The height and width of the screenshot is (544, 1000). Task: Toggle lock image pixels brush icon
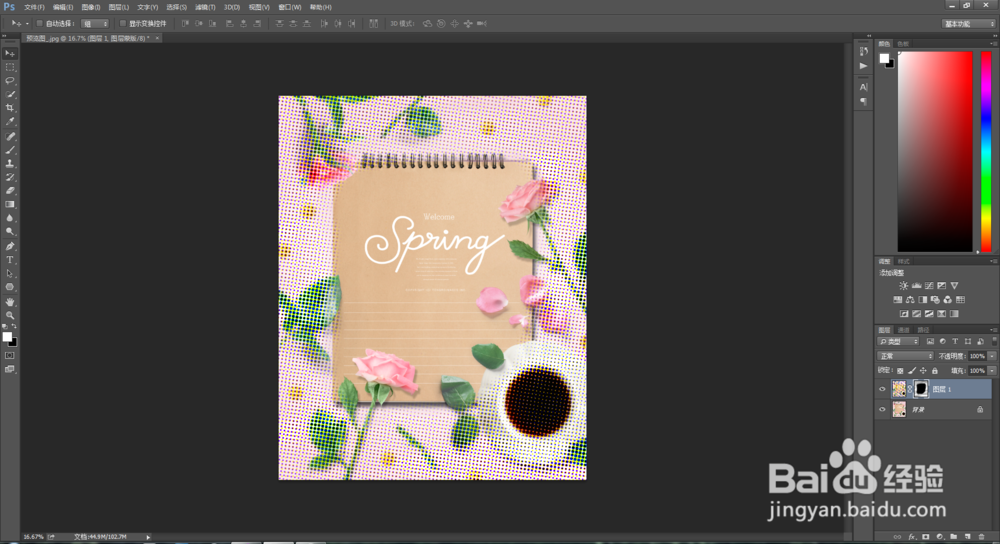pos(911,371)
